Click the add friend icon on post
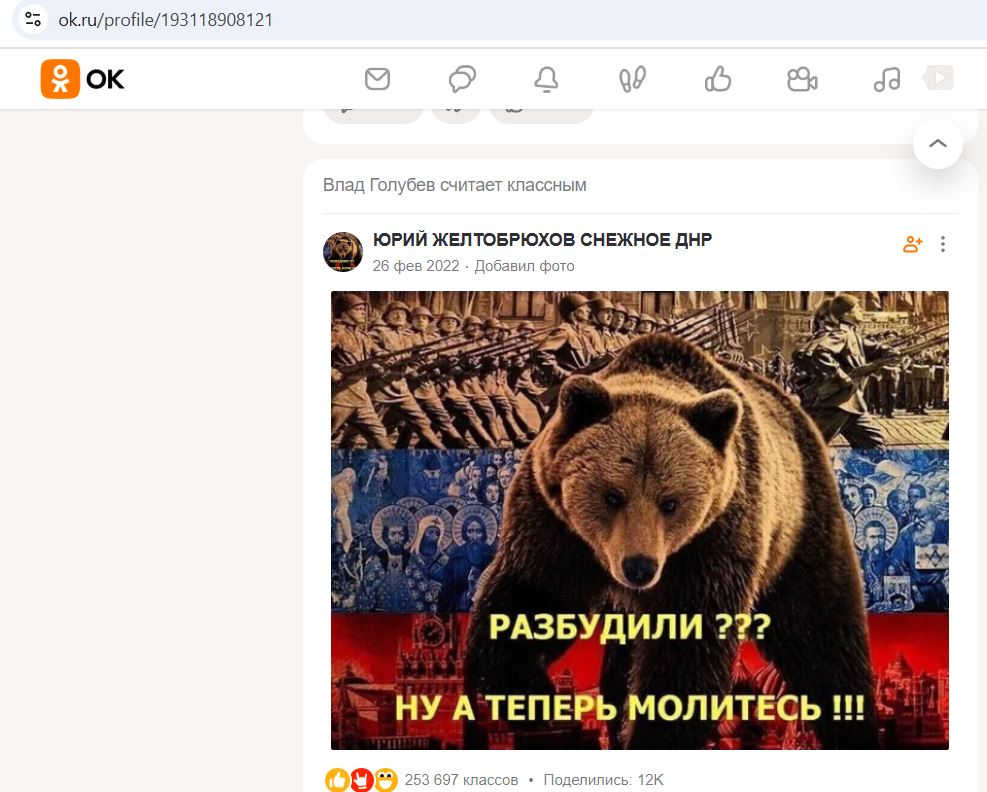 (x=913, y=244)
